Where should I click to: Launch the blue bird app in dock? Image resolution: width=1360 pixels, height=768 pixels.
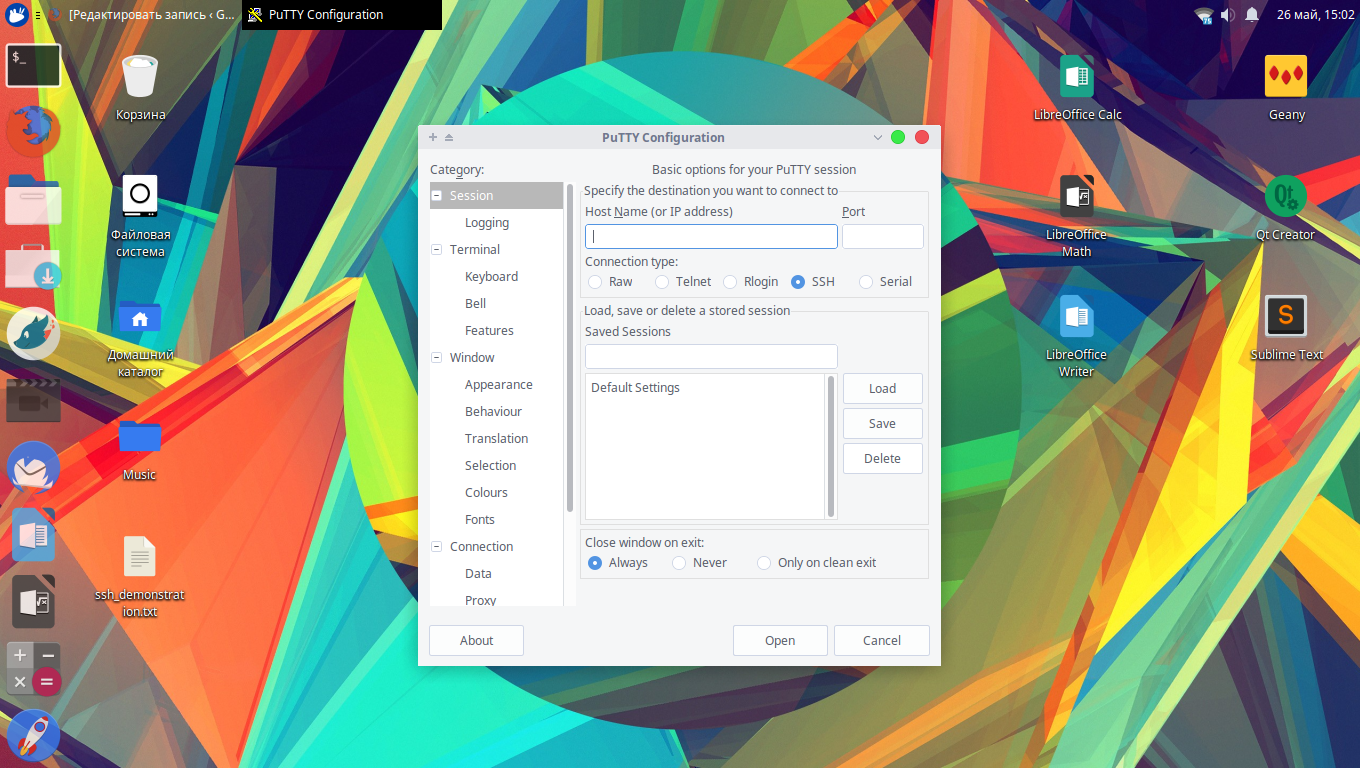pyautogui.click(x=34, y=333)
